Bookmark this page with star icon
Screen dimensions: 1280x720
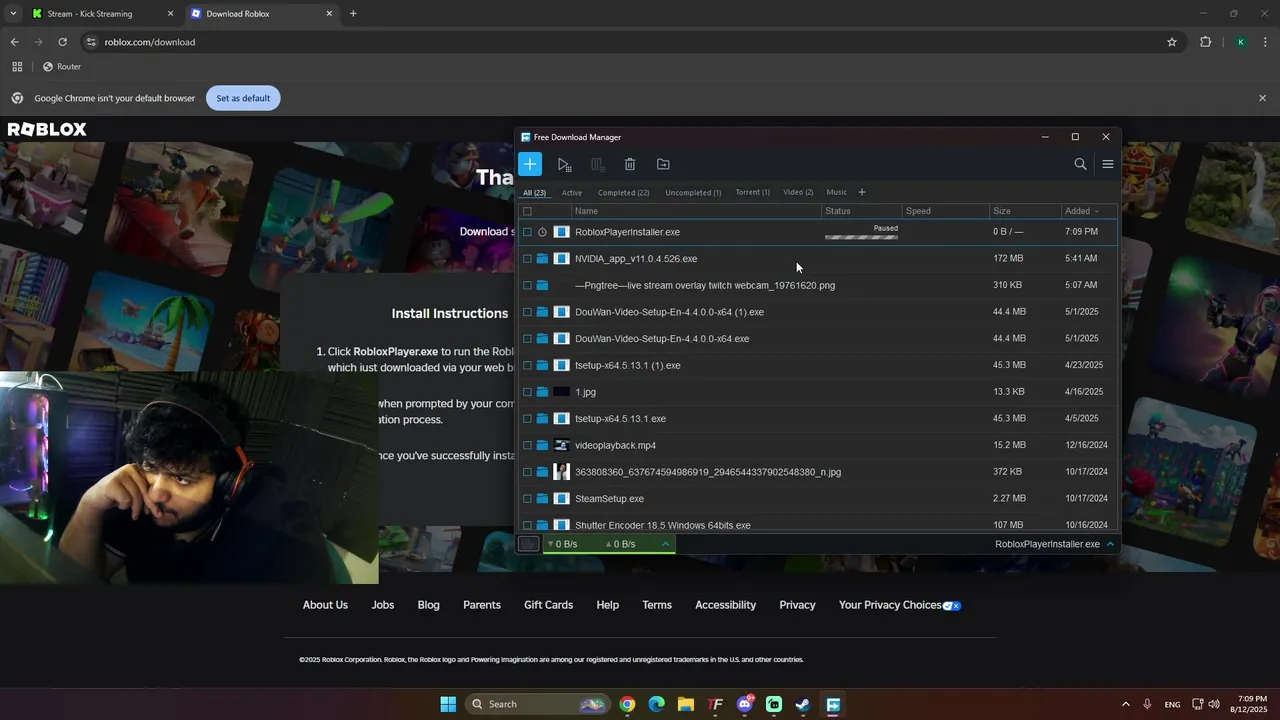point(1172,42)
